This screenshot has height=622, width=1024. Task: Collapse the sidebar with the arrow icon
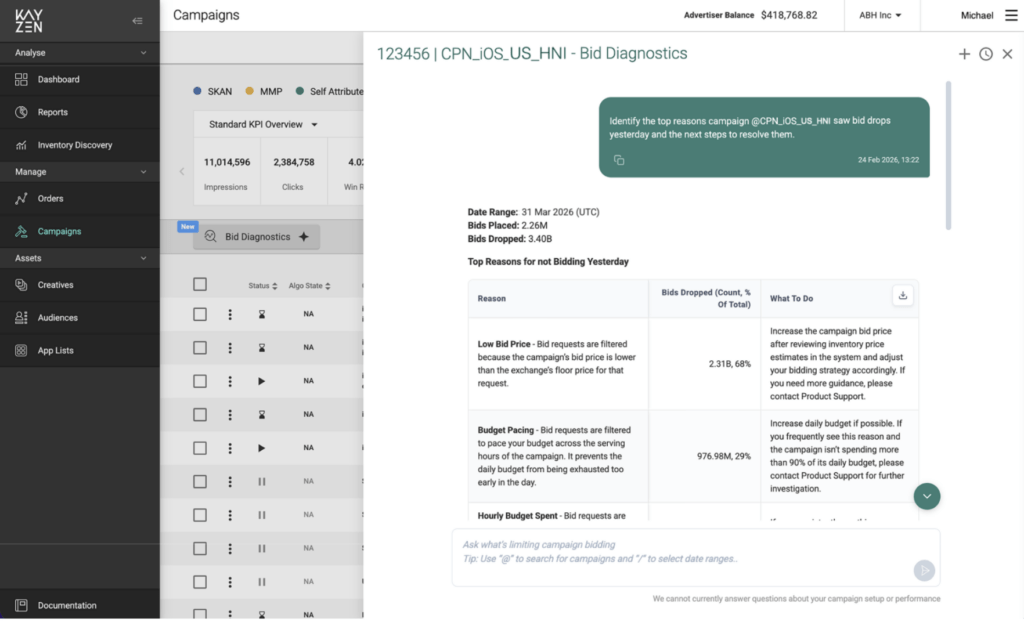coord(137,21)
